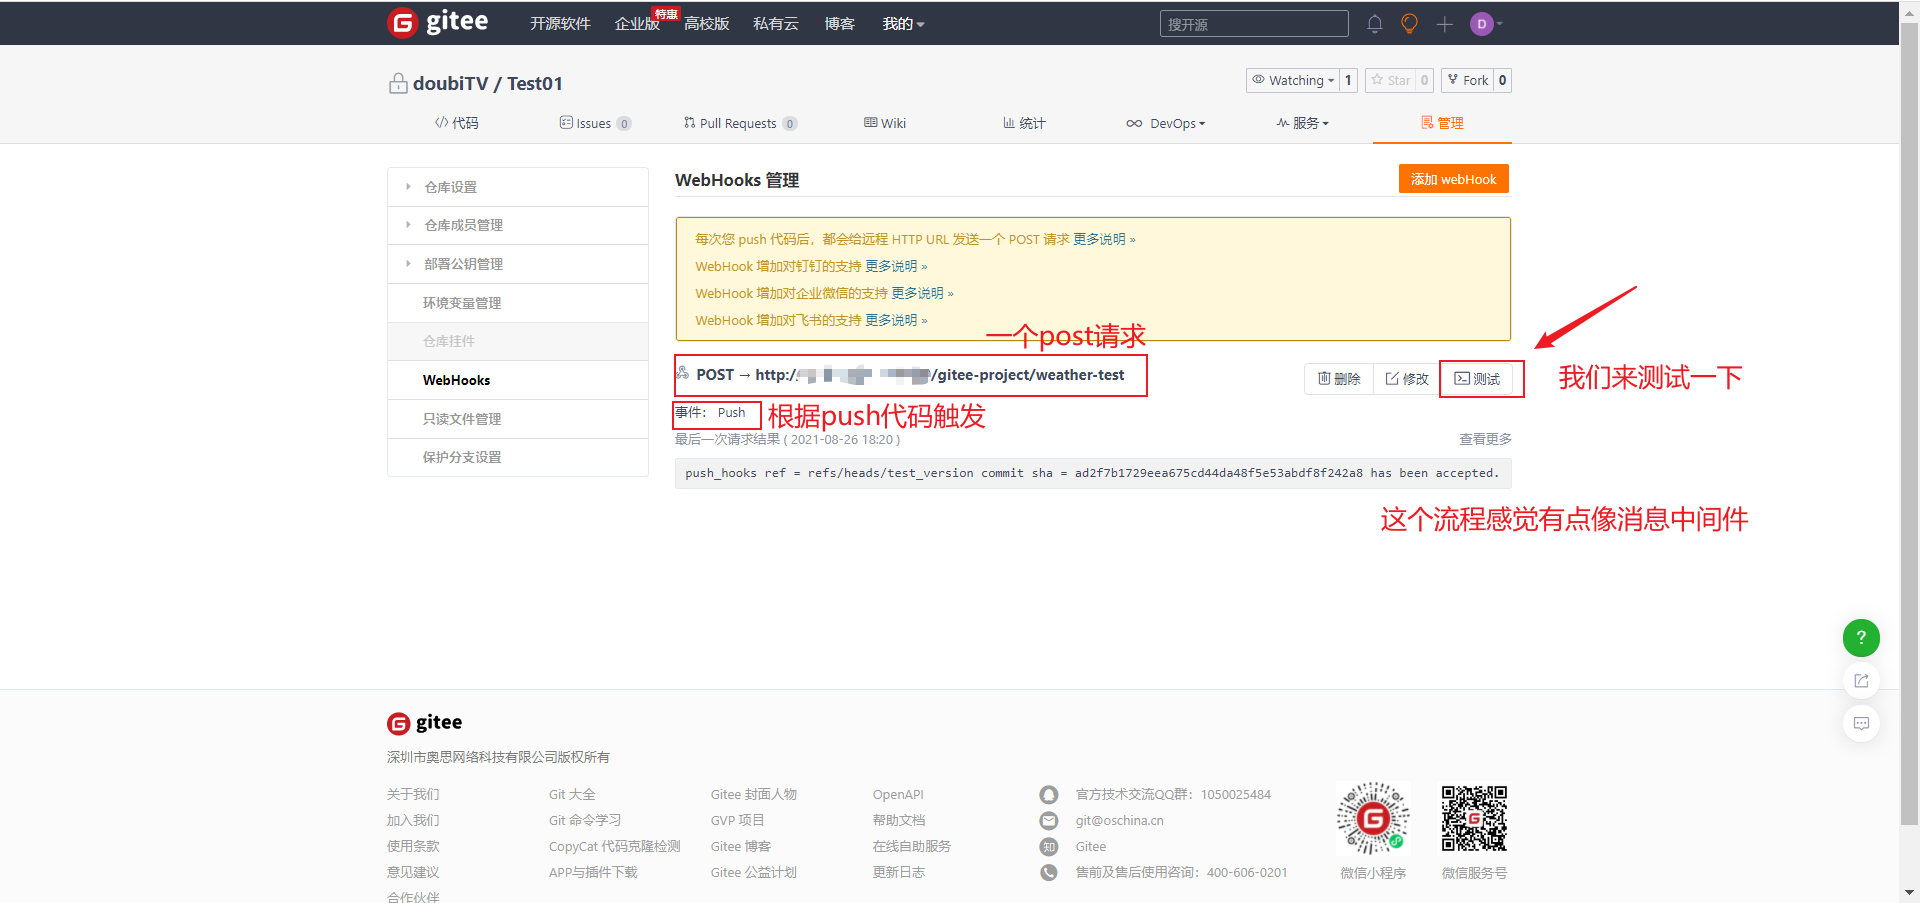Delete the webhook with 删除 button
This screenshot has height=903, width=1920.
pos(1339,379)
